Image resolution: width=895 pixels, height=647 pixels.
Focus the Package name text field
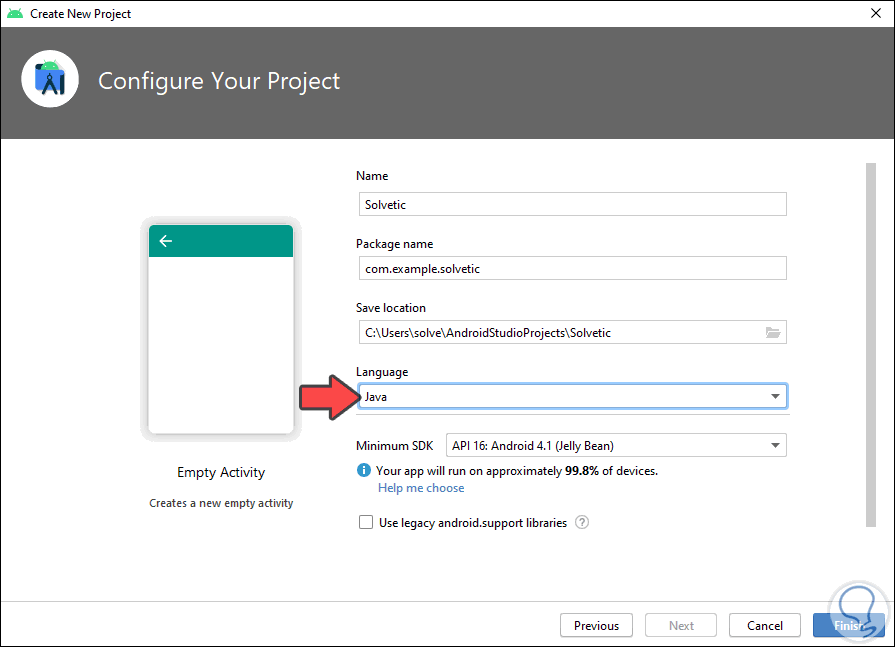pyautogui.click(x=572, y=268)
